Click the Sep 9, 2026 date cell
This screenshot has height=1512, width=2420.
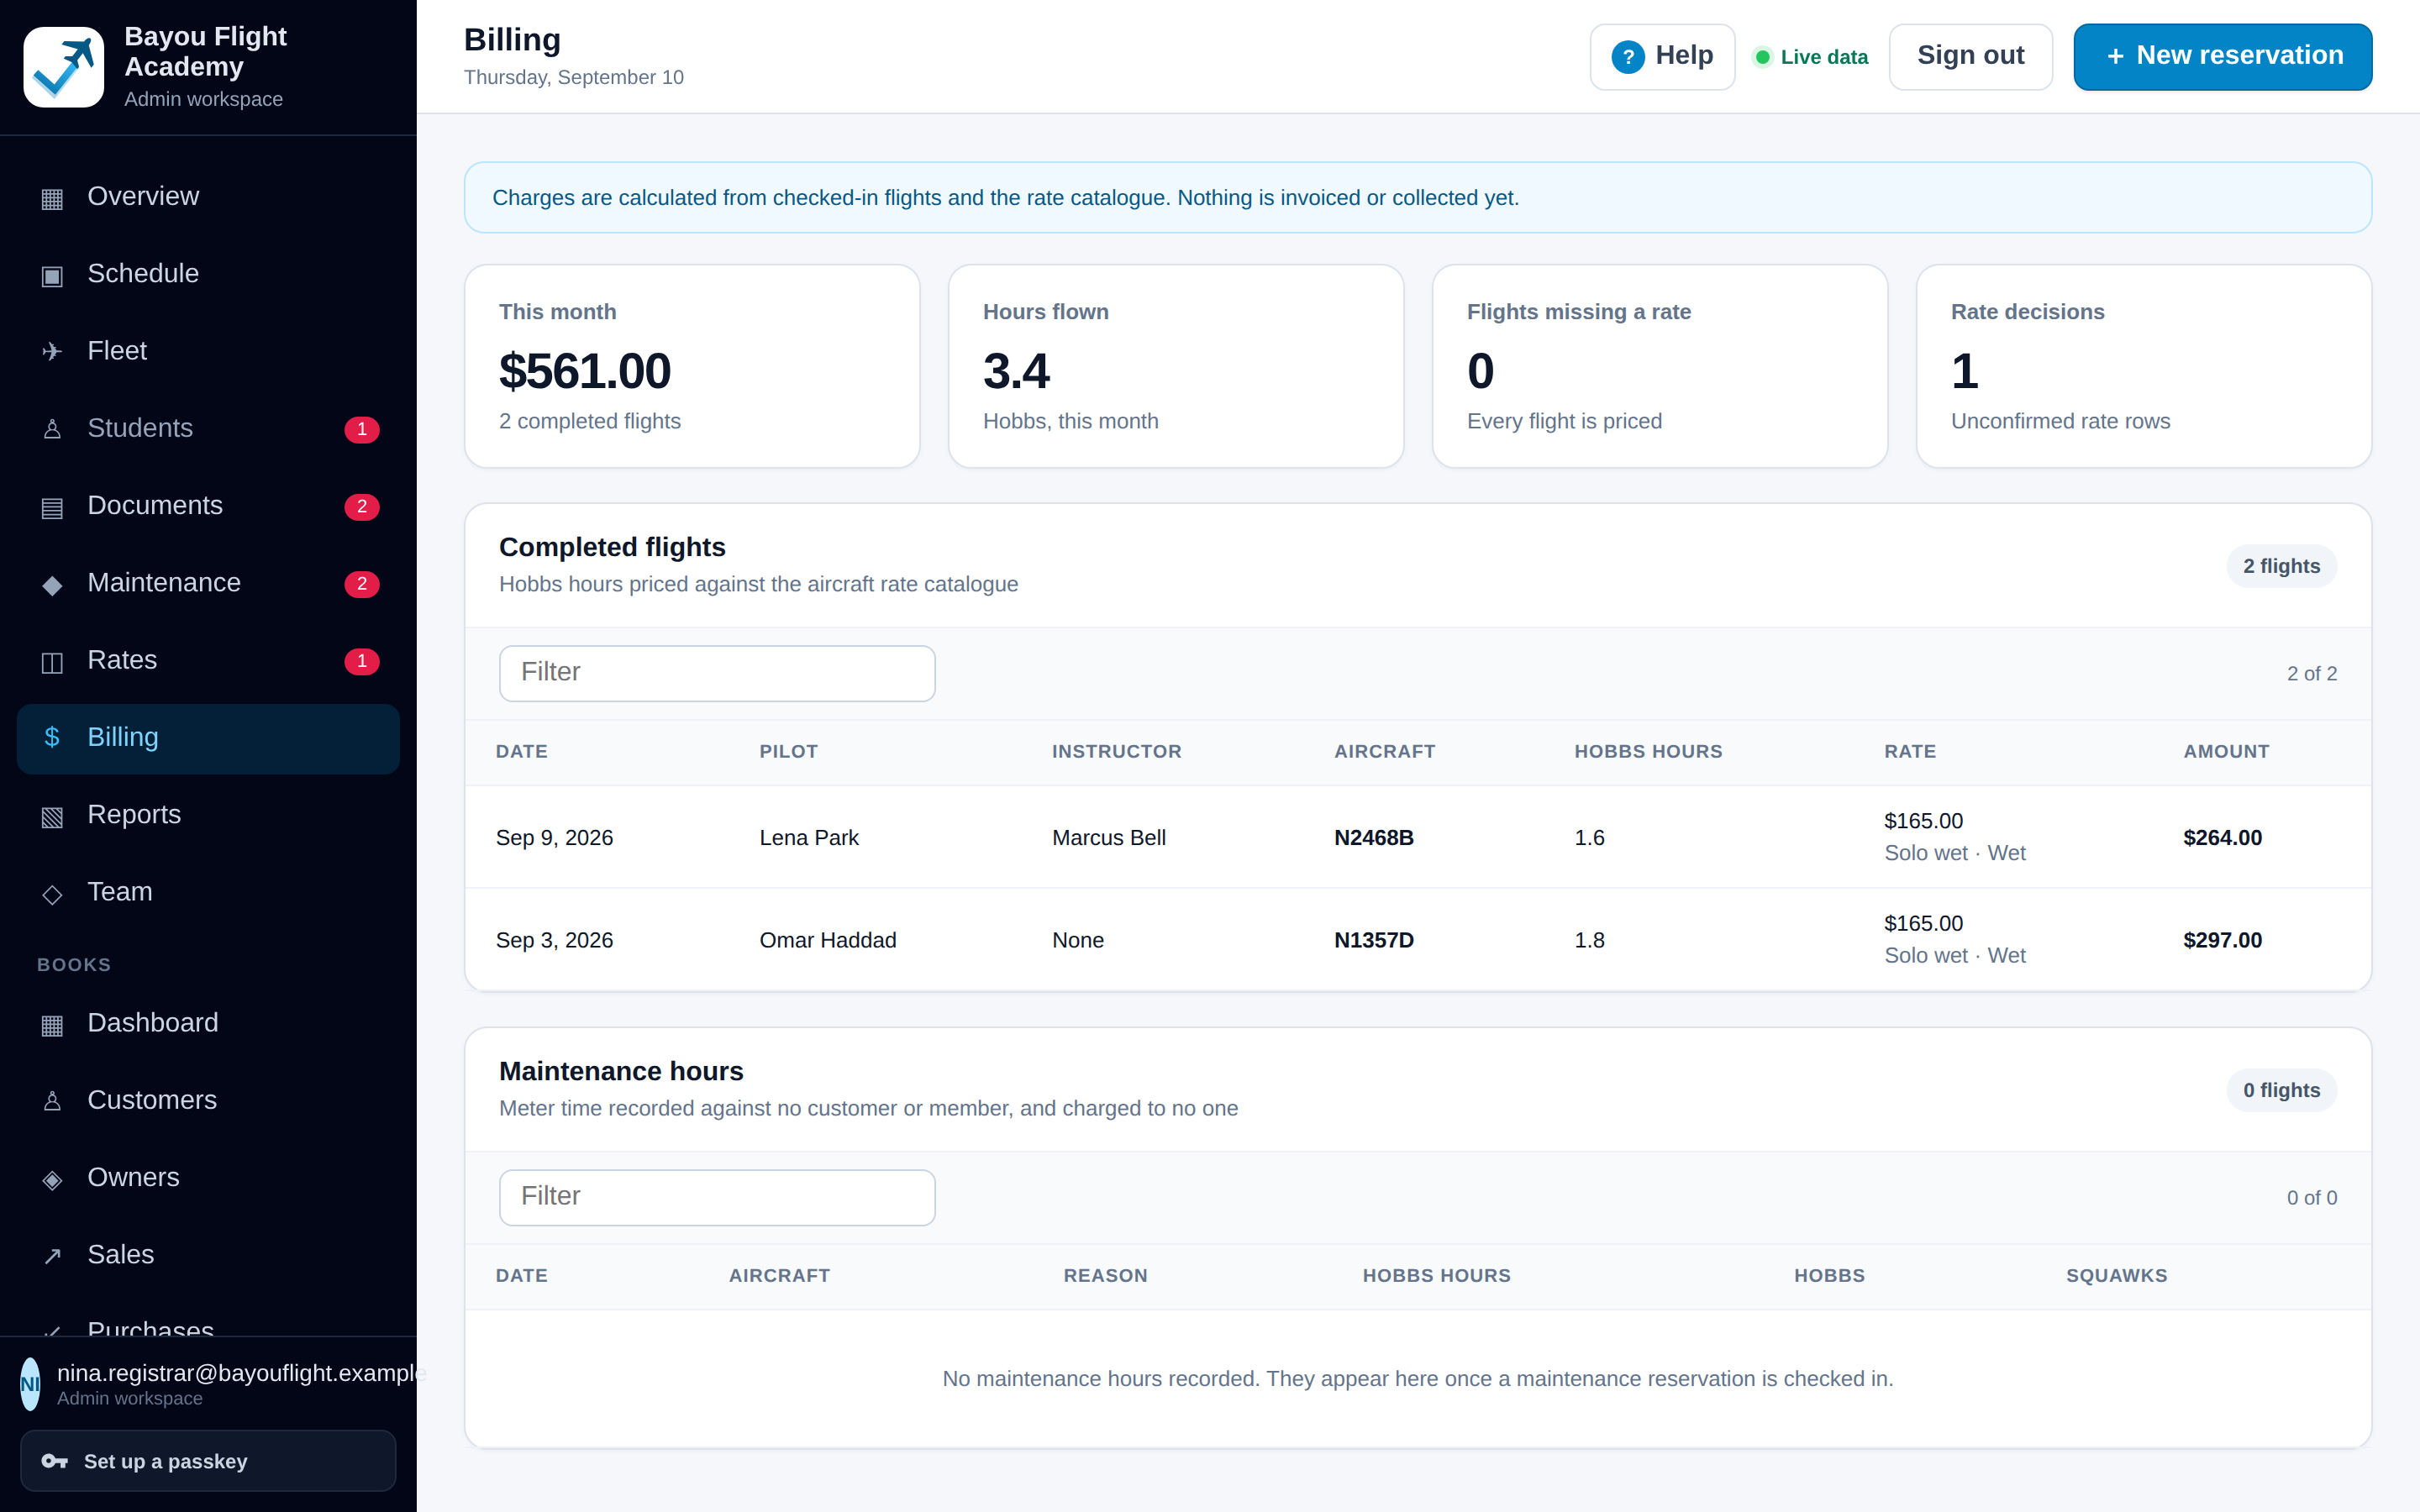[554, 838]
